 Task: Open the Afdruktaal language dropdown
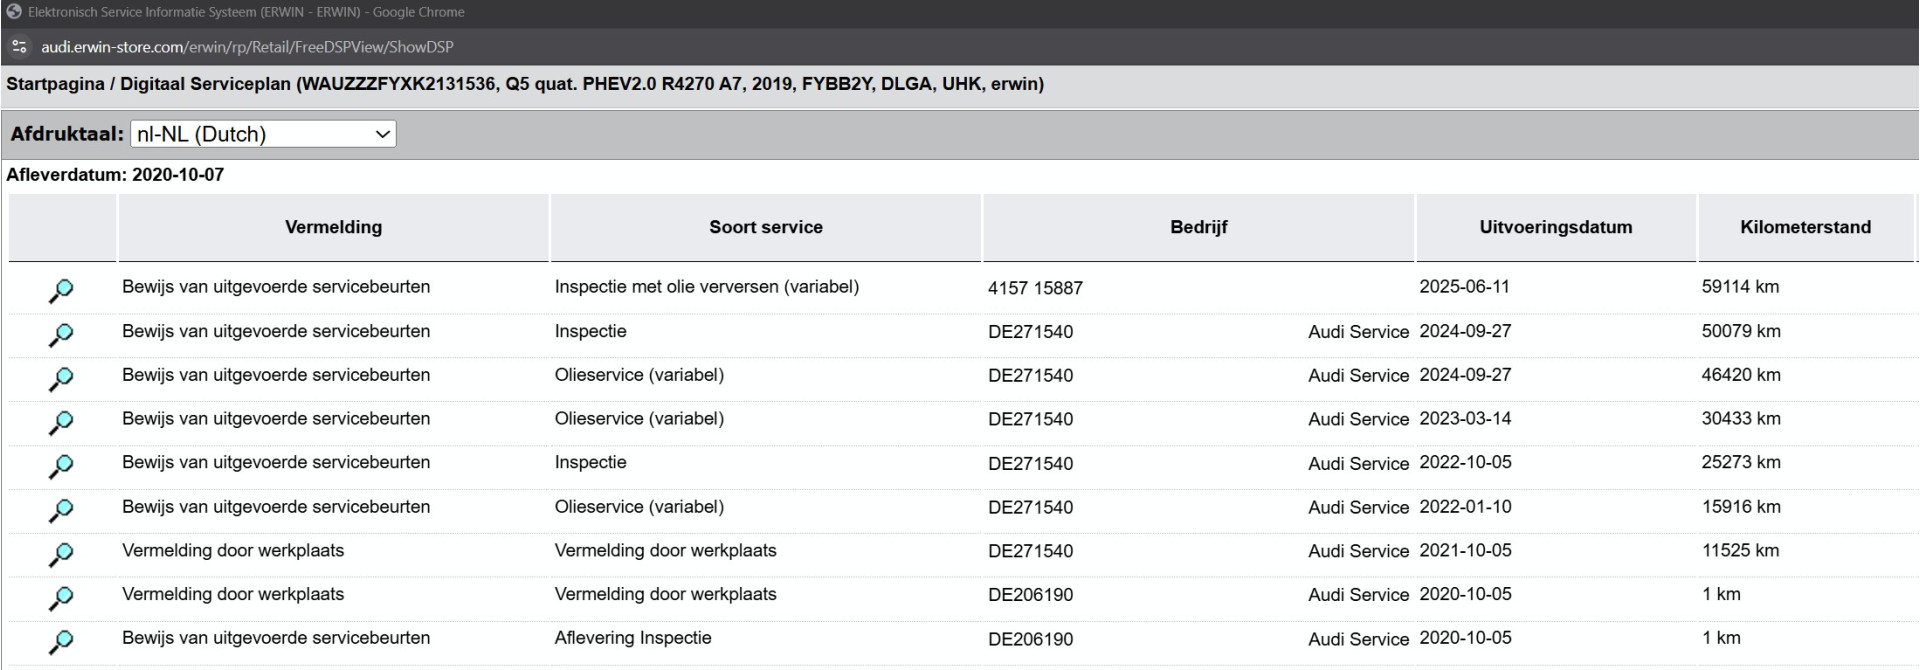click(263, 134)
